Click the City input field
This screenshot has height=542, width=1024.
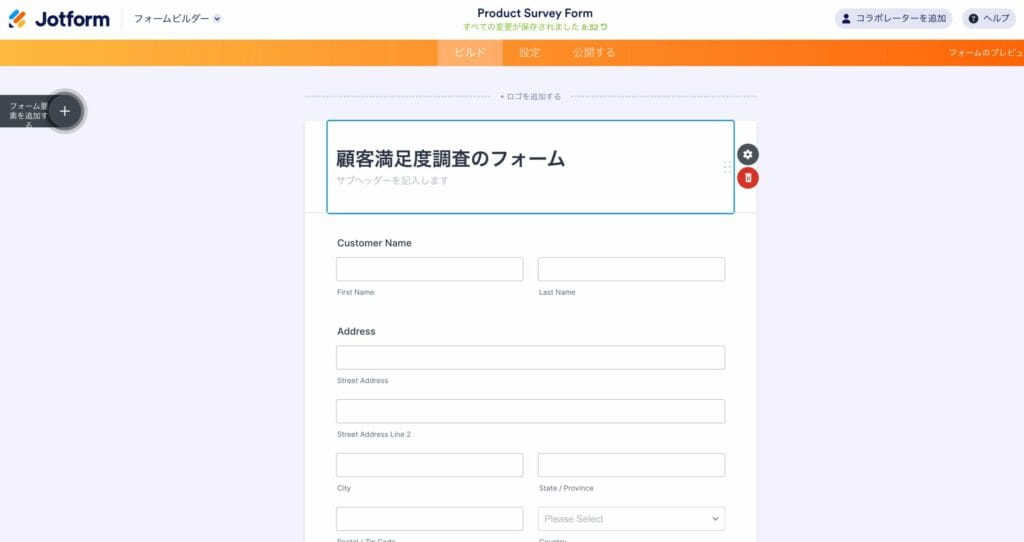coord(430,465)
